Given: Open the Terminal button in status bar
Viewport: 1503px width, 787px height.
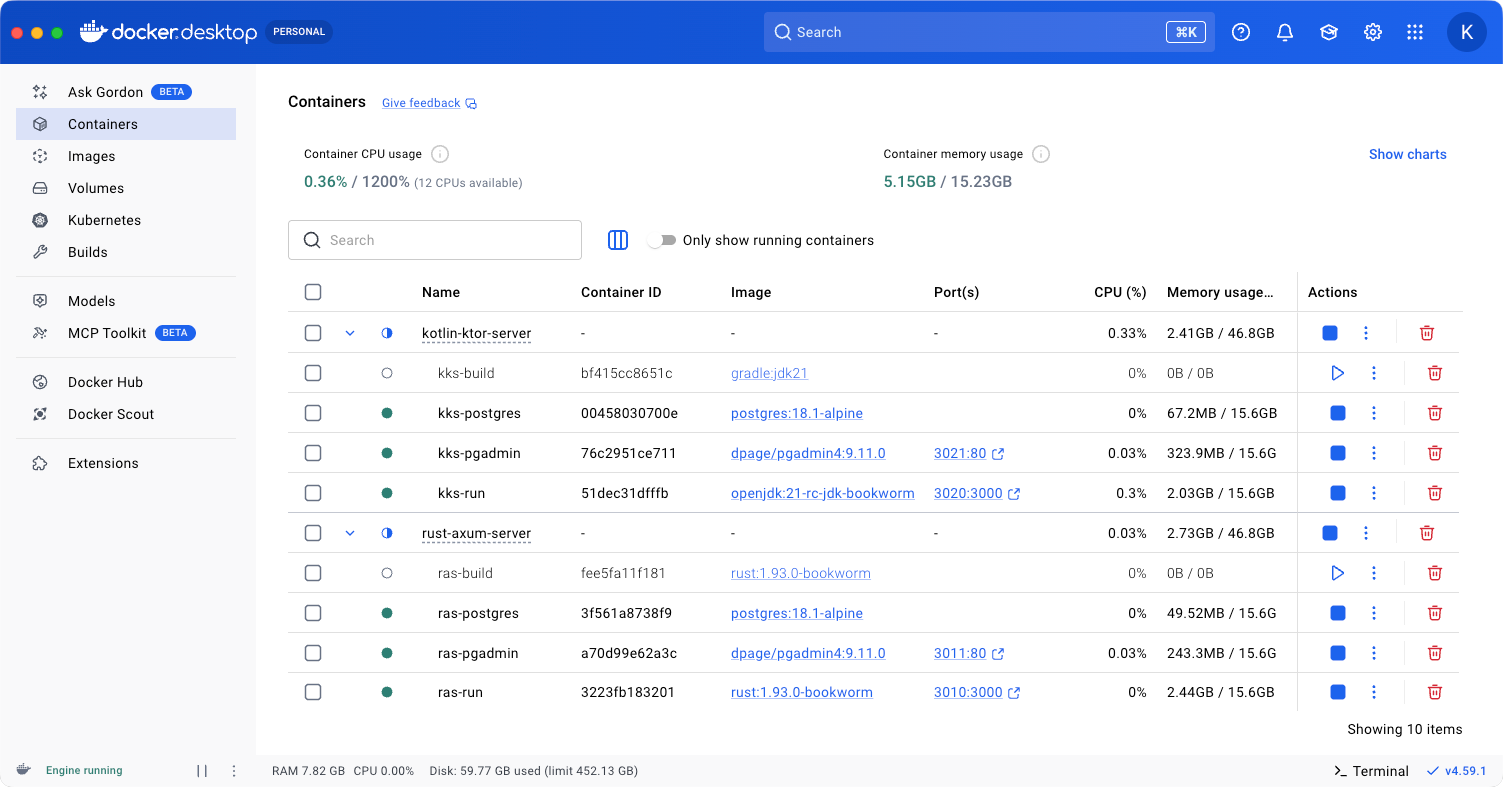Looking at the screenshot, I should pos(1371,771).
